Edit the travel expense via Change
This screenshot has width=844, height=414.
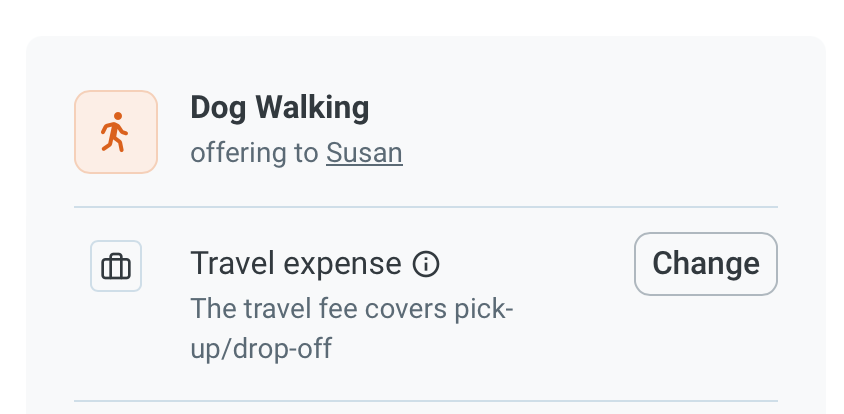tap(706, 264)
